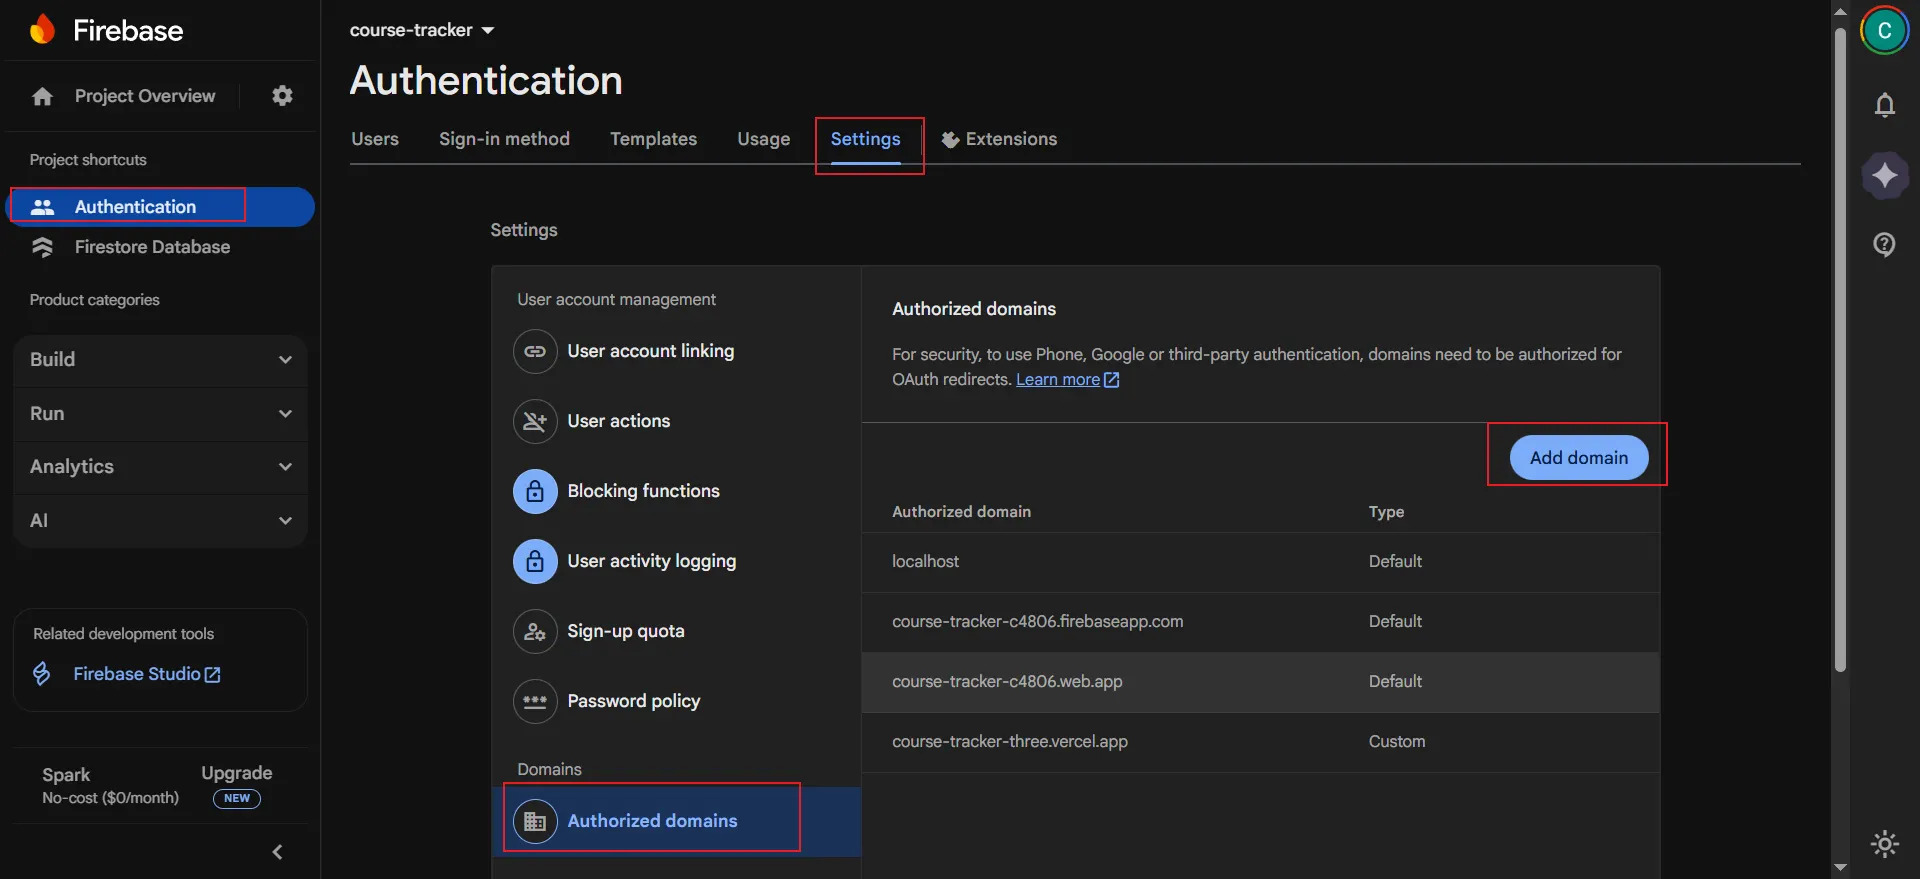Click the Add domain button
The width and height of the screenshot is (1920, 879).
tap(1578, 458)
